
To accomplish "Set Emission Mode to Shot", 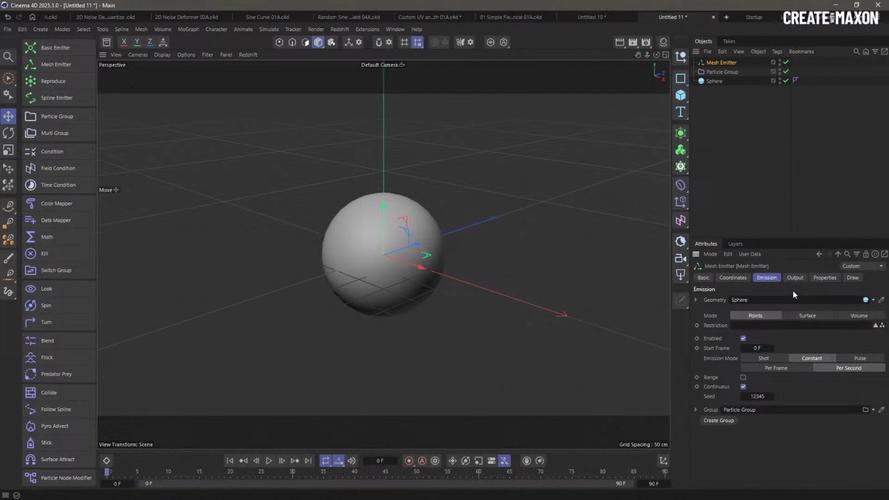I will [x=764, y=358].
